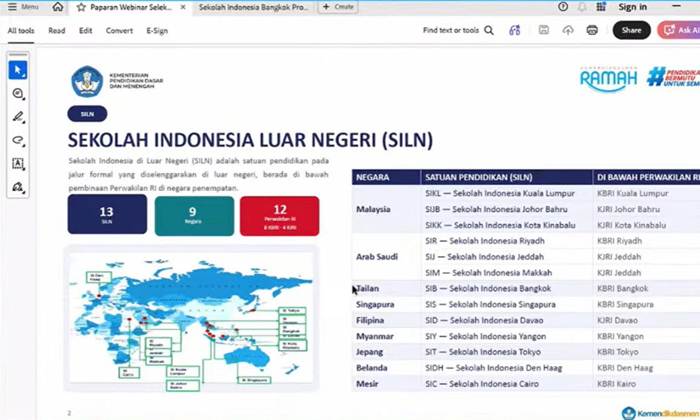
Task: Click 'KBRI Kairo' cell
Action: 617,383
